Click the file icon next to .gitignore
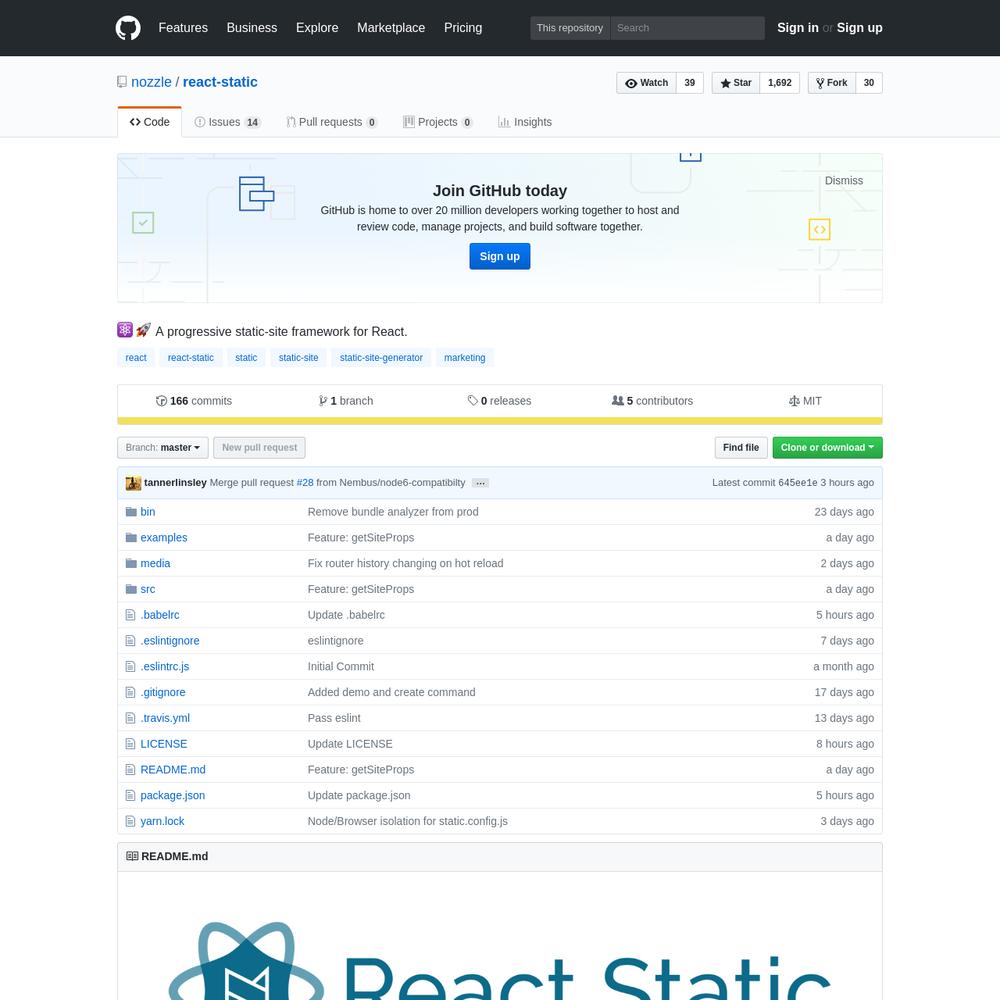1000x1000 pixels. coord(131,692)
